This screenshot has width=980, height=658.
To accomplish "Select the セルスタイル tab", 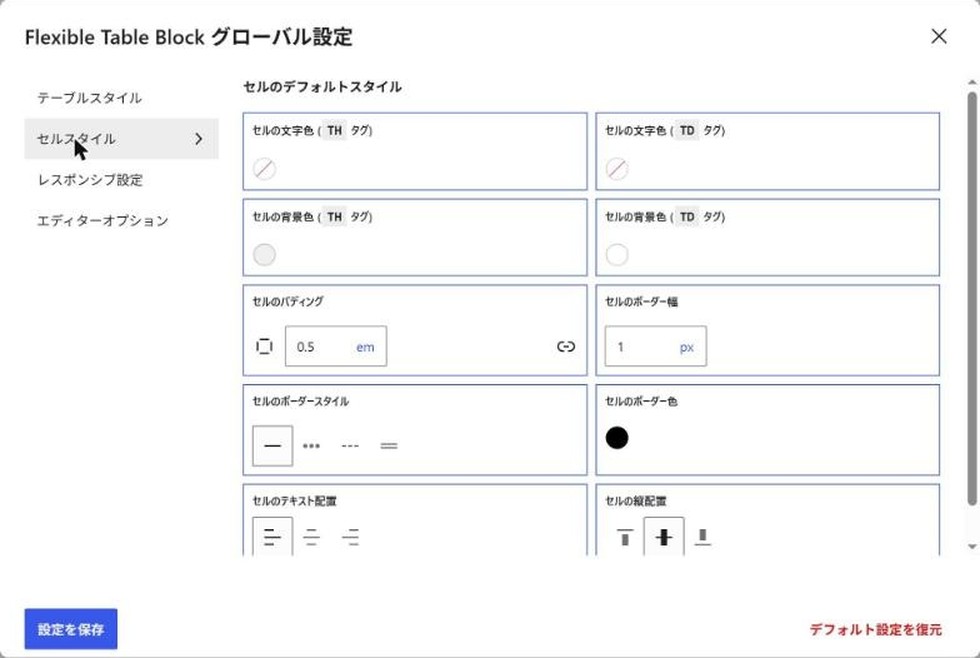I will [121, 139].
